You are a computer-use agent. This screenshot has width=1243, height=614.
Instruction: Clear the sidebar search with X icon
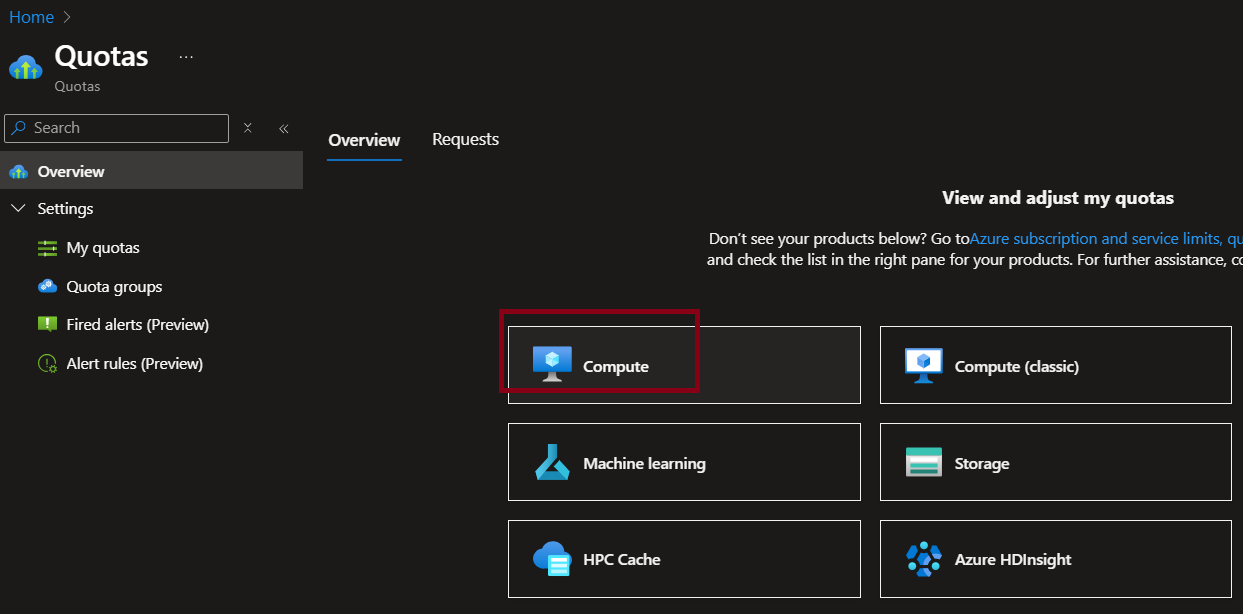pos(248,128)
